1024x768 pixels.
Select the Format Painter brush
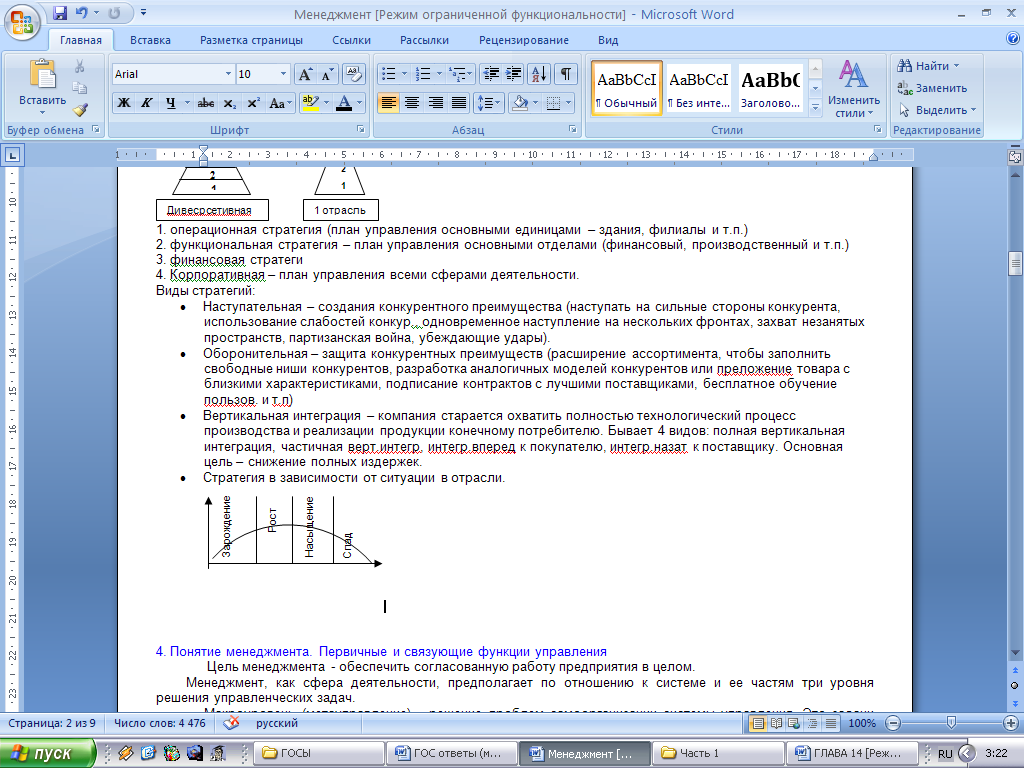(80, 110)
